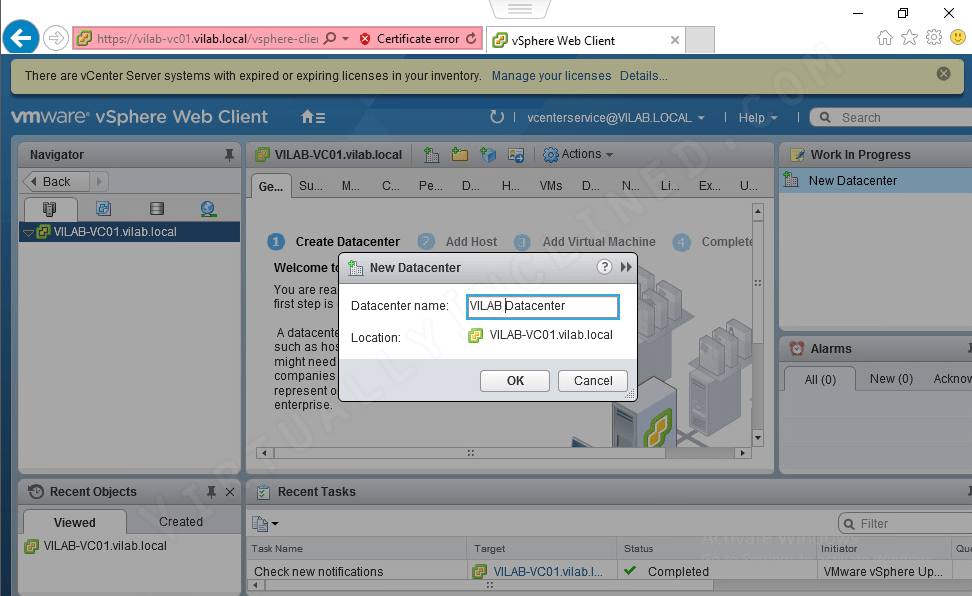972x596 pixels.
Task: Open the Networking inventory globe icon
Action: coord(207,208)
